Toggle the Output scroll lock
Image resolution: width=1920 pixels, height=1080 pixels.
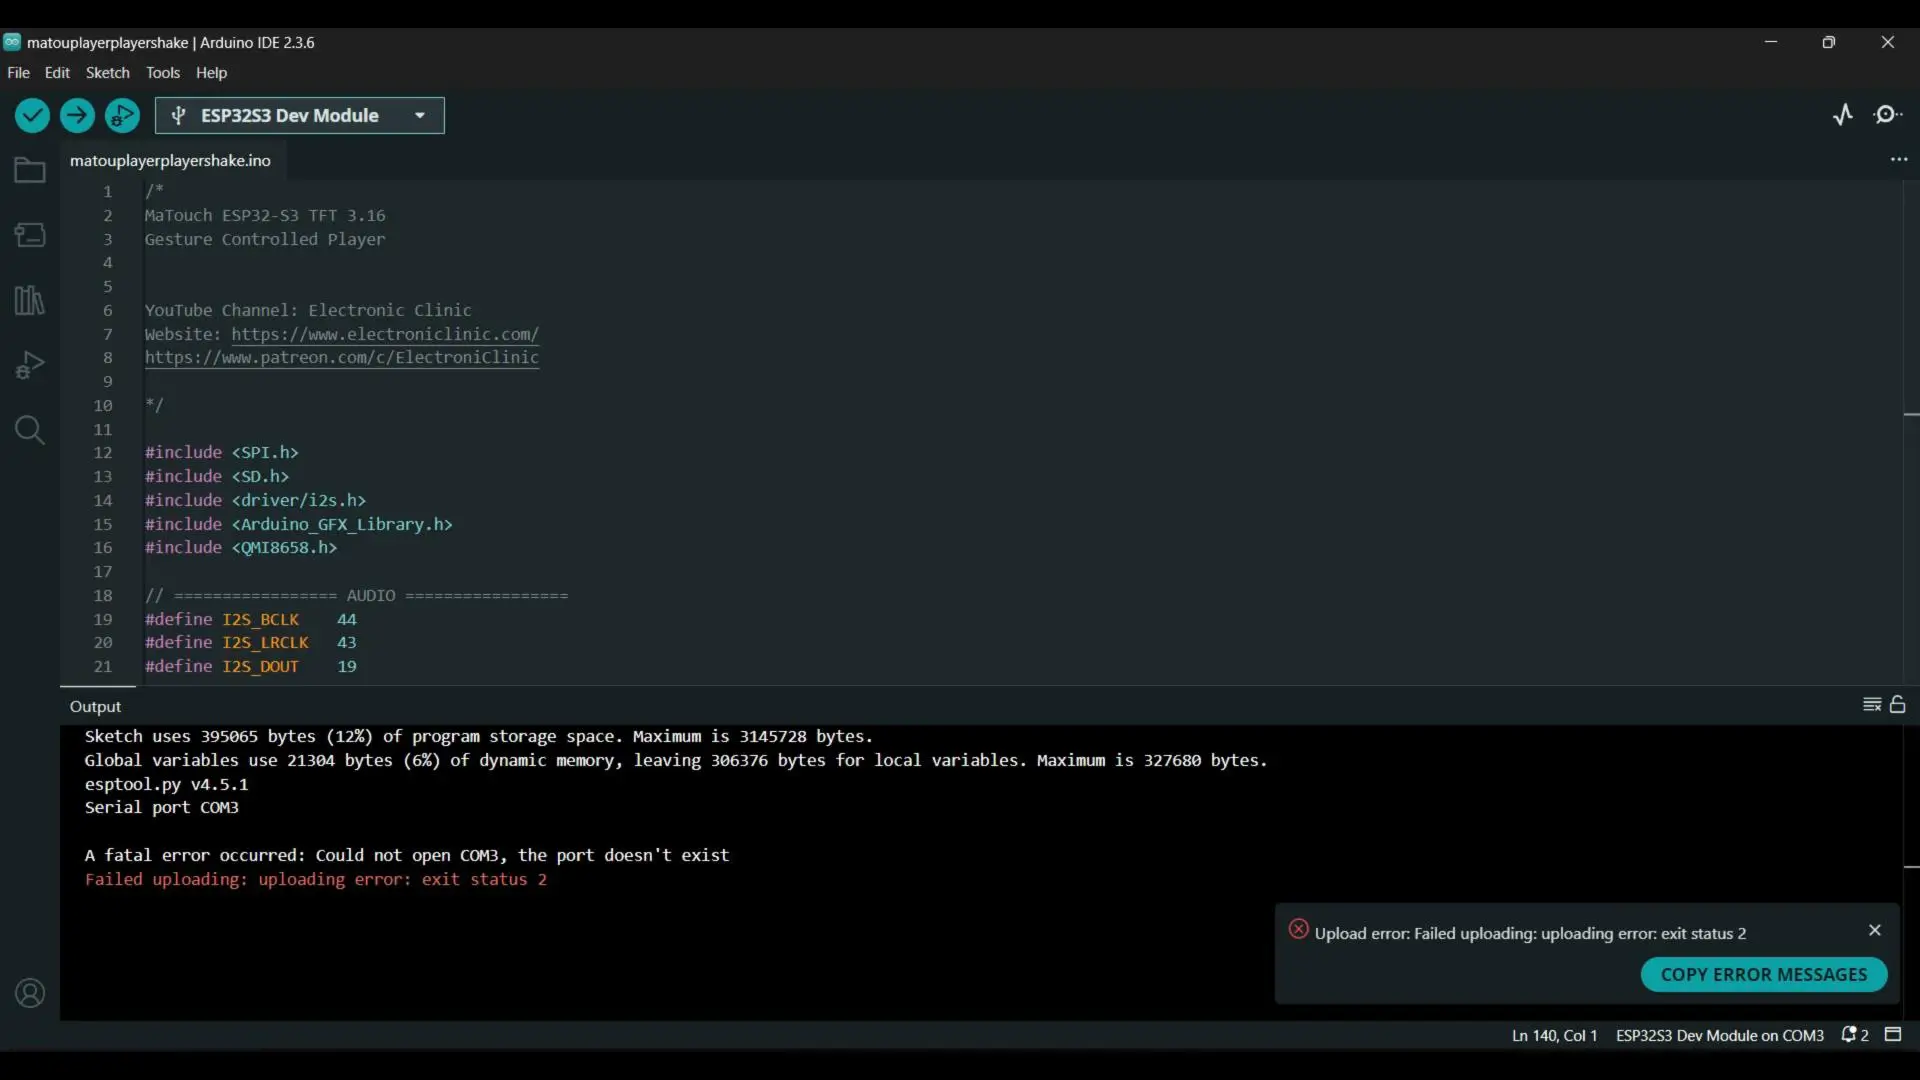click(x=1898, y=705)
